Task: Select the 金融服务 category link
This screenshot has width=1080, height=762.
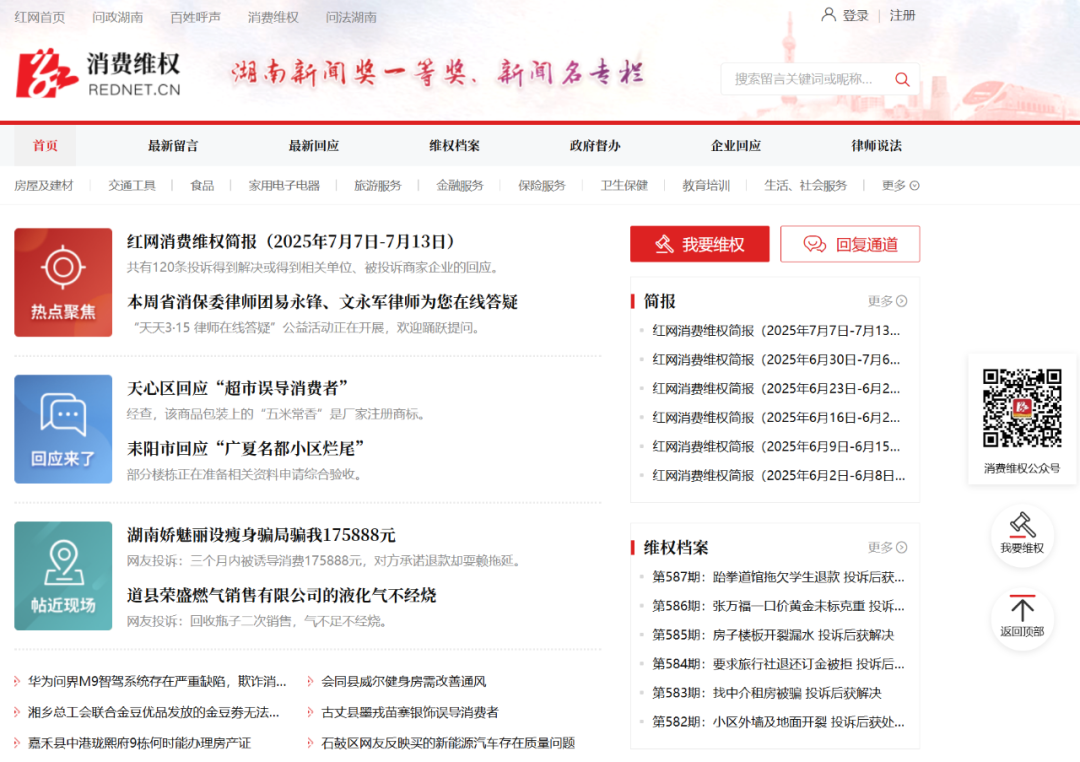Action: coord(460,185)
